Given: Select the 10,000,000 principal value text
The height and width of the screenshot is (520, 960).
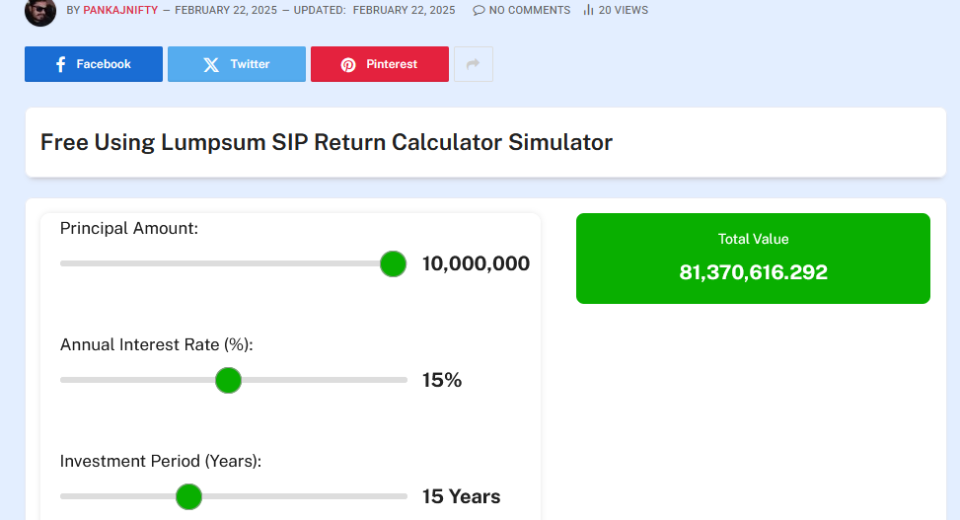Looking at the screenshot, I should pyautogui.click(x=476, y=264).
